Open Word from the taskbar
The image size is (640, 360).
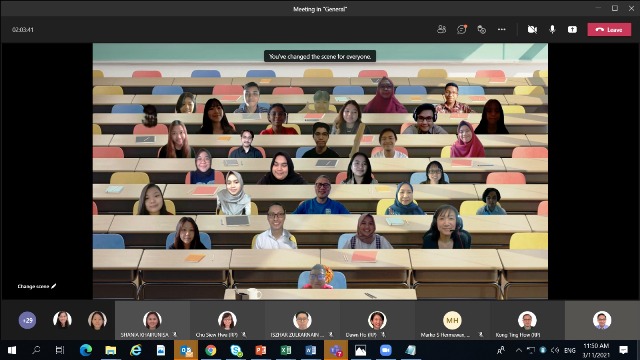coord(311,350)
